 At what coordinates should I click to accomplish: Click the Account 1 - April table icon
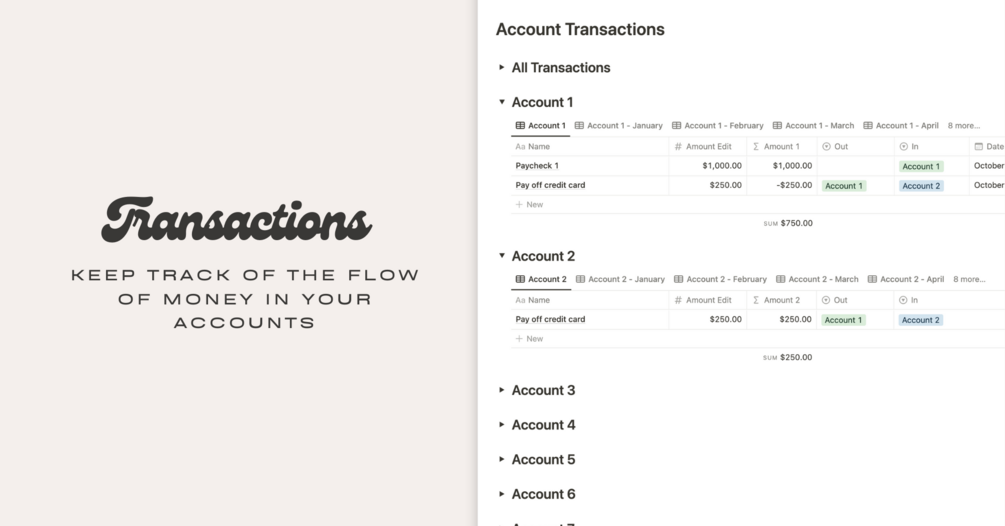[868, 126]
